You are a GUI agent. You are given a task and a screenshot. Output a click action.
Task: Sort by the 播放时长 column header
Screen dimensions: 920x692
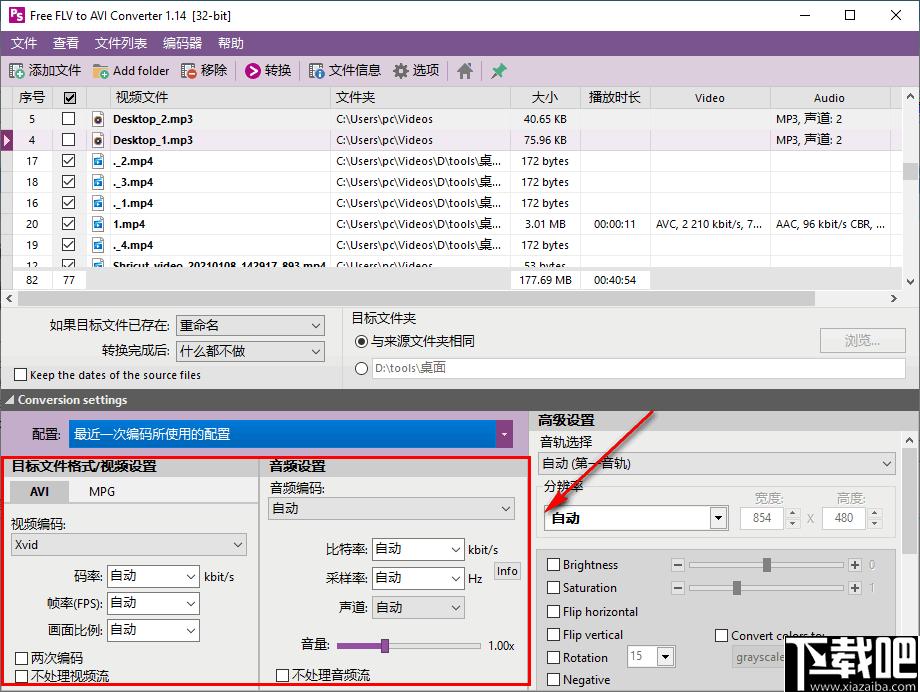(615, 98)
